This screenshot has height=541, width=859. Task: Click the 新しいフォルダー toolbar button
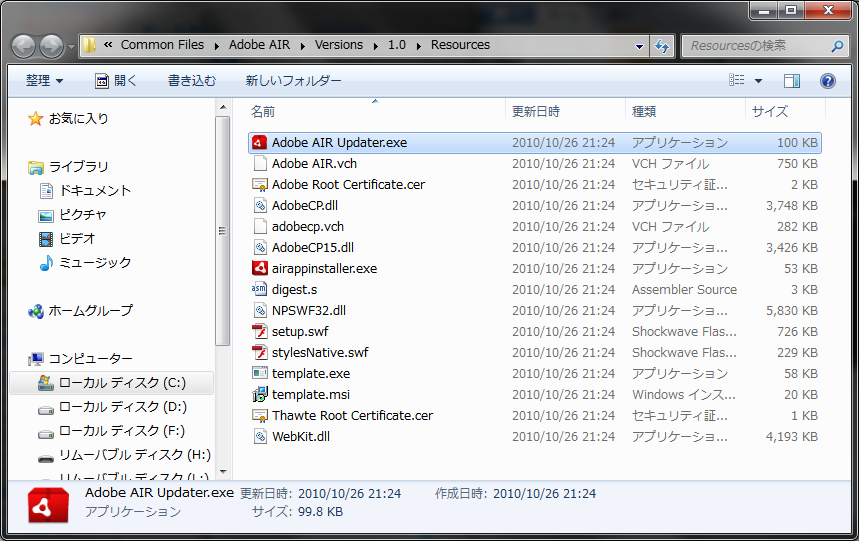pos(293,81)
